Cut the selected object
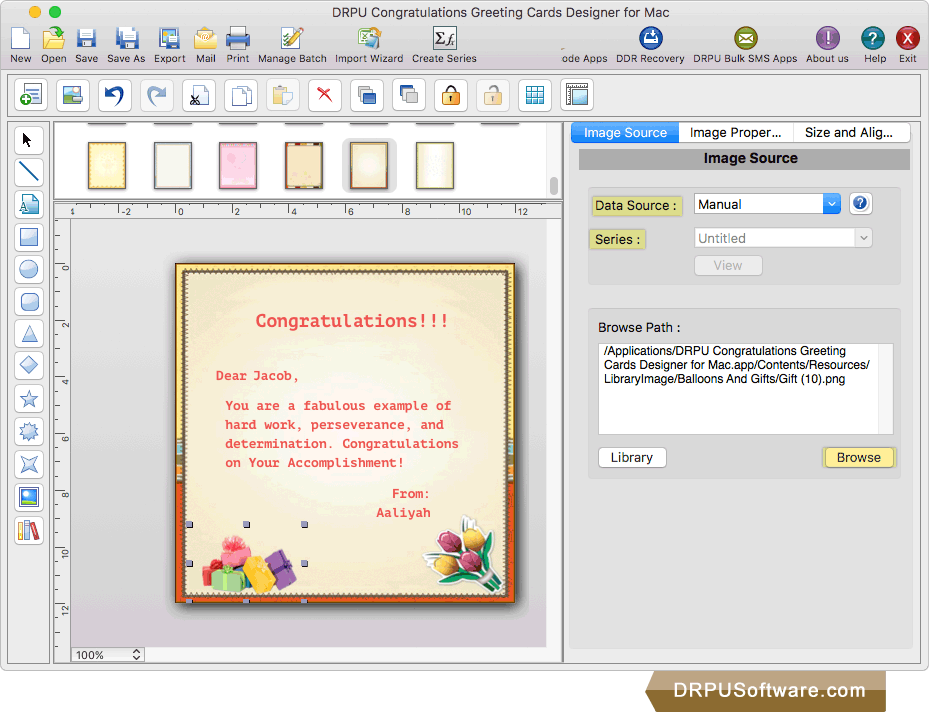This screenshot has width=929, height=712. 199,95
